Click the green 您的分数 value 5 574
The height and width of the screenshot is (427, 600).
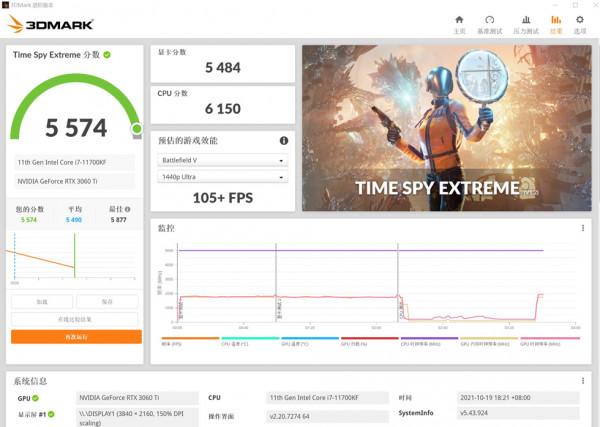[x=29, y=220]
